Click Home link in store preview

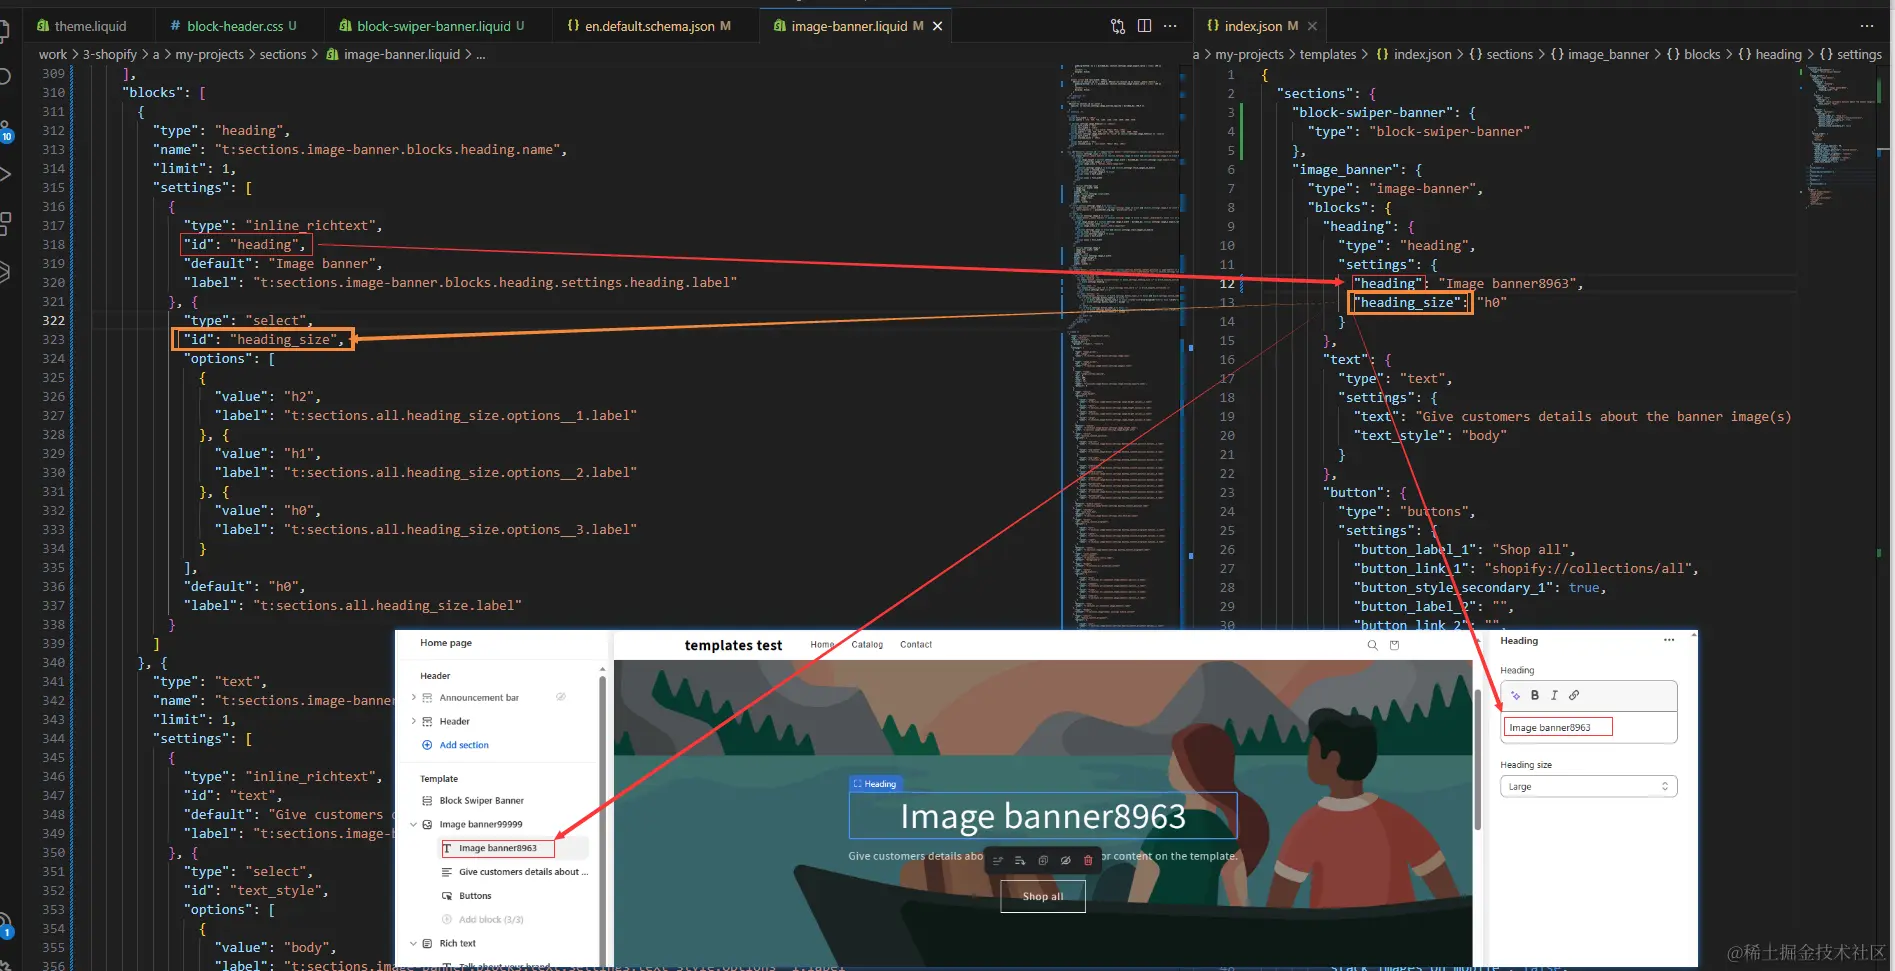point(822,645)
